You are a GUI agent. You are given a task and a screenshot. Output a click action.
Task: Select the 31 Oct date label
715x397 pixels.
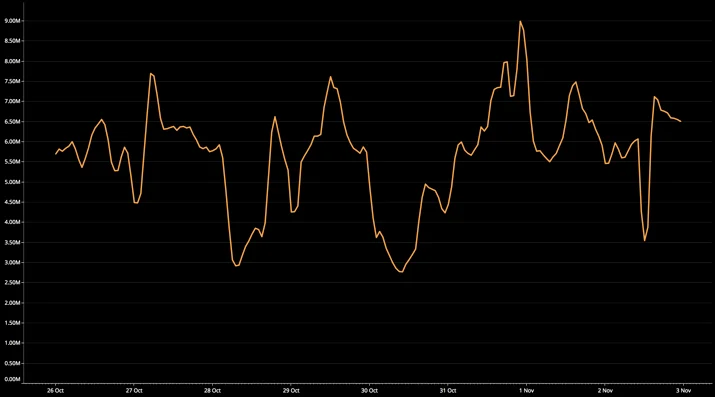[448, 391]
